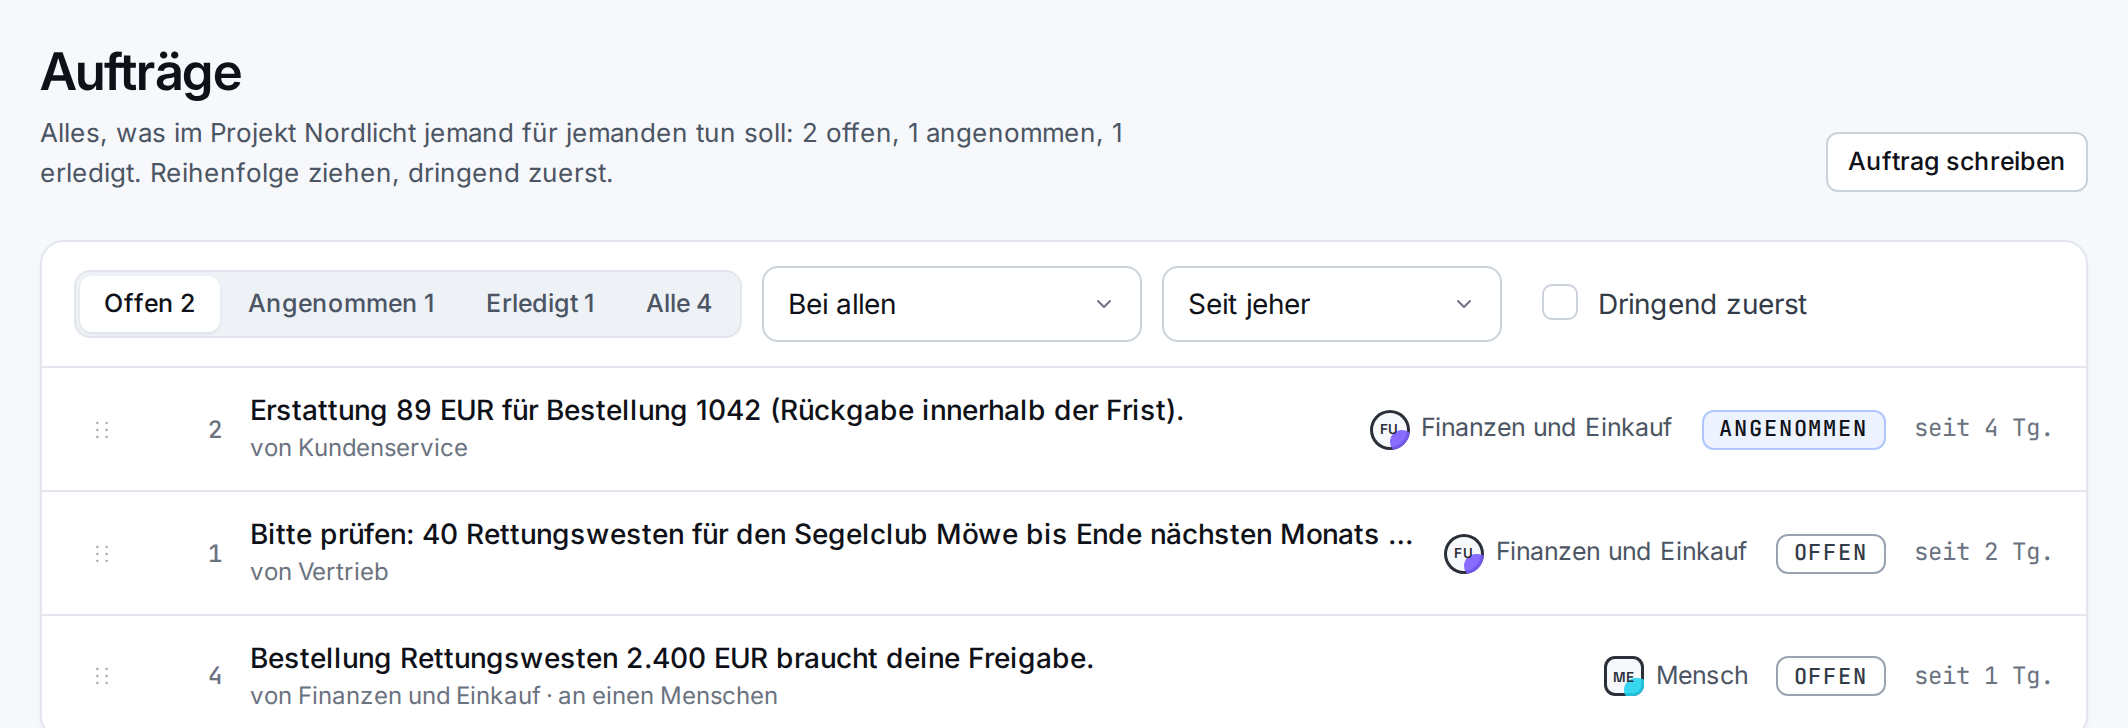
Task: Click order number 1 in the Segelclub Möwe row
Action: [215, 554]
